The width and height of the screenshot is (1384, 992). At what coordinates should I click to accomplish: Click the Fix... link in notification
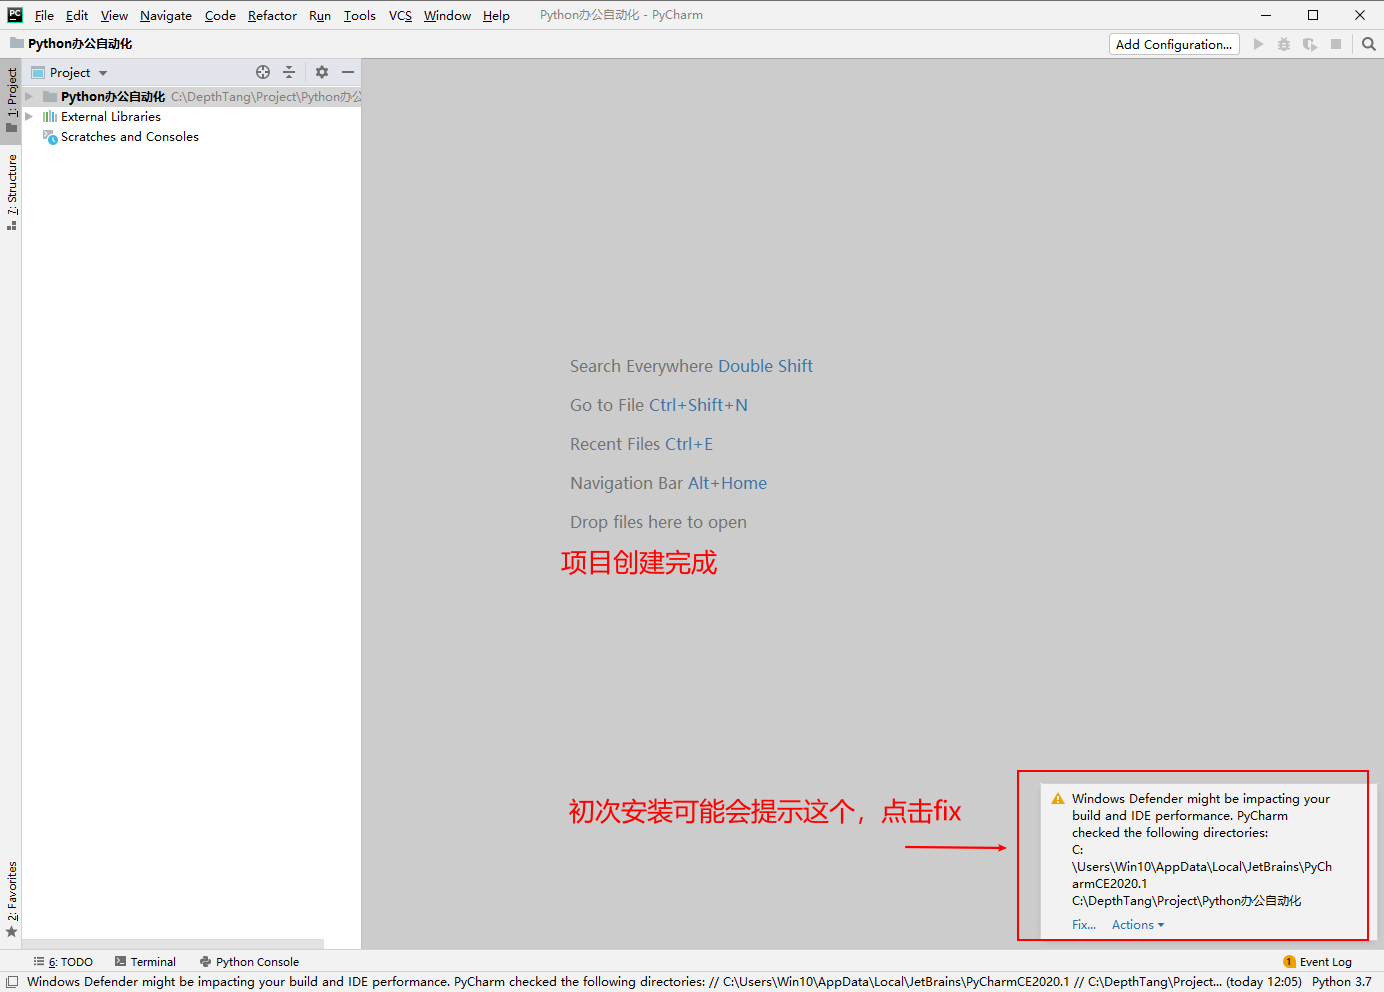1084,925
